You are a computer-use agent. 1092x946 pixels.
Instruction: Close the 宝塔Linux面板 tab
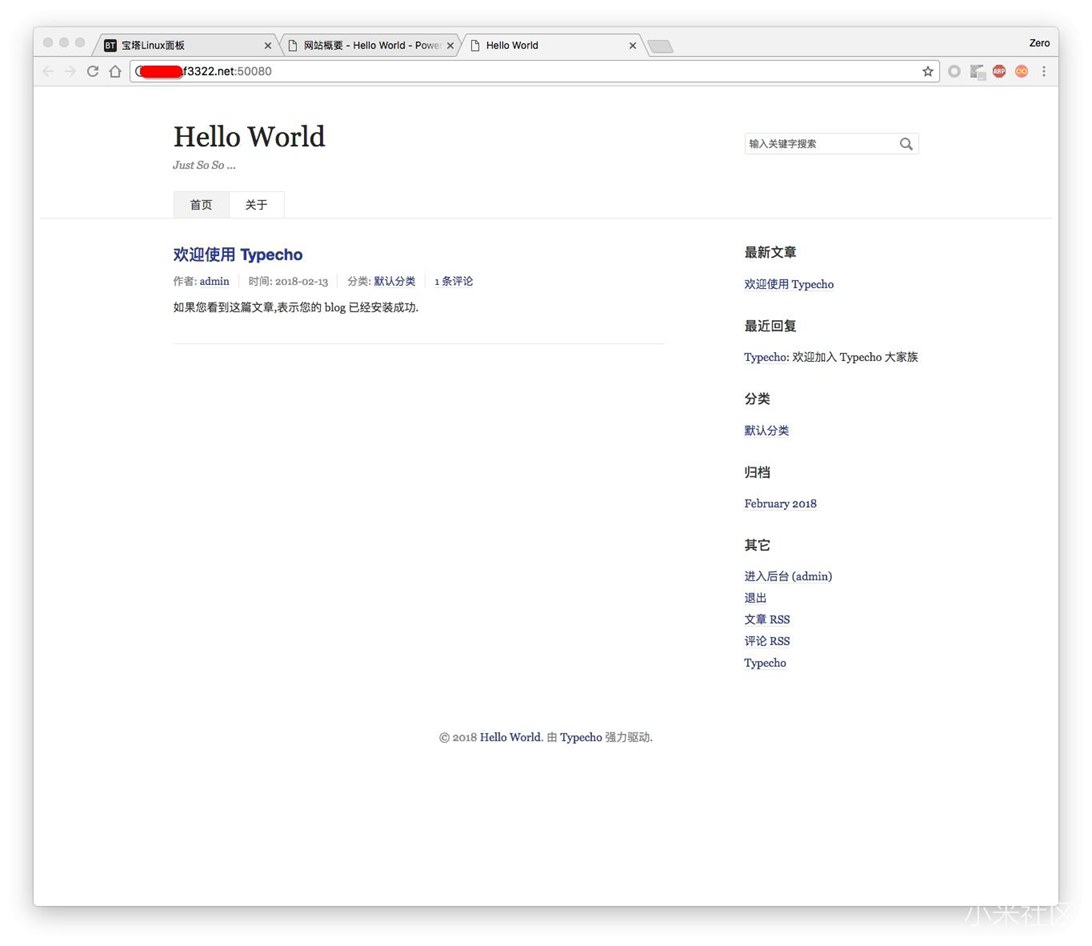pyautogui.click(x=268, y=45)
